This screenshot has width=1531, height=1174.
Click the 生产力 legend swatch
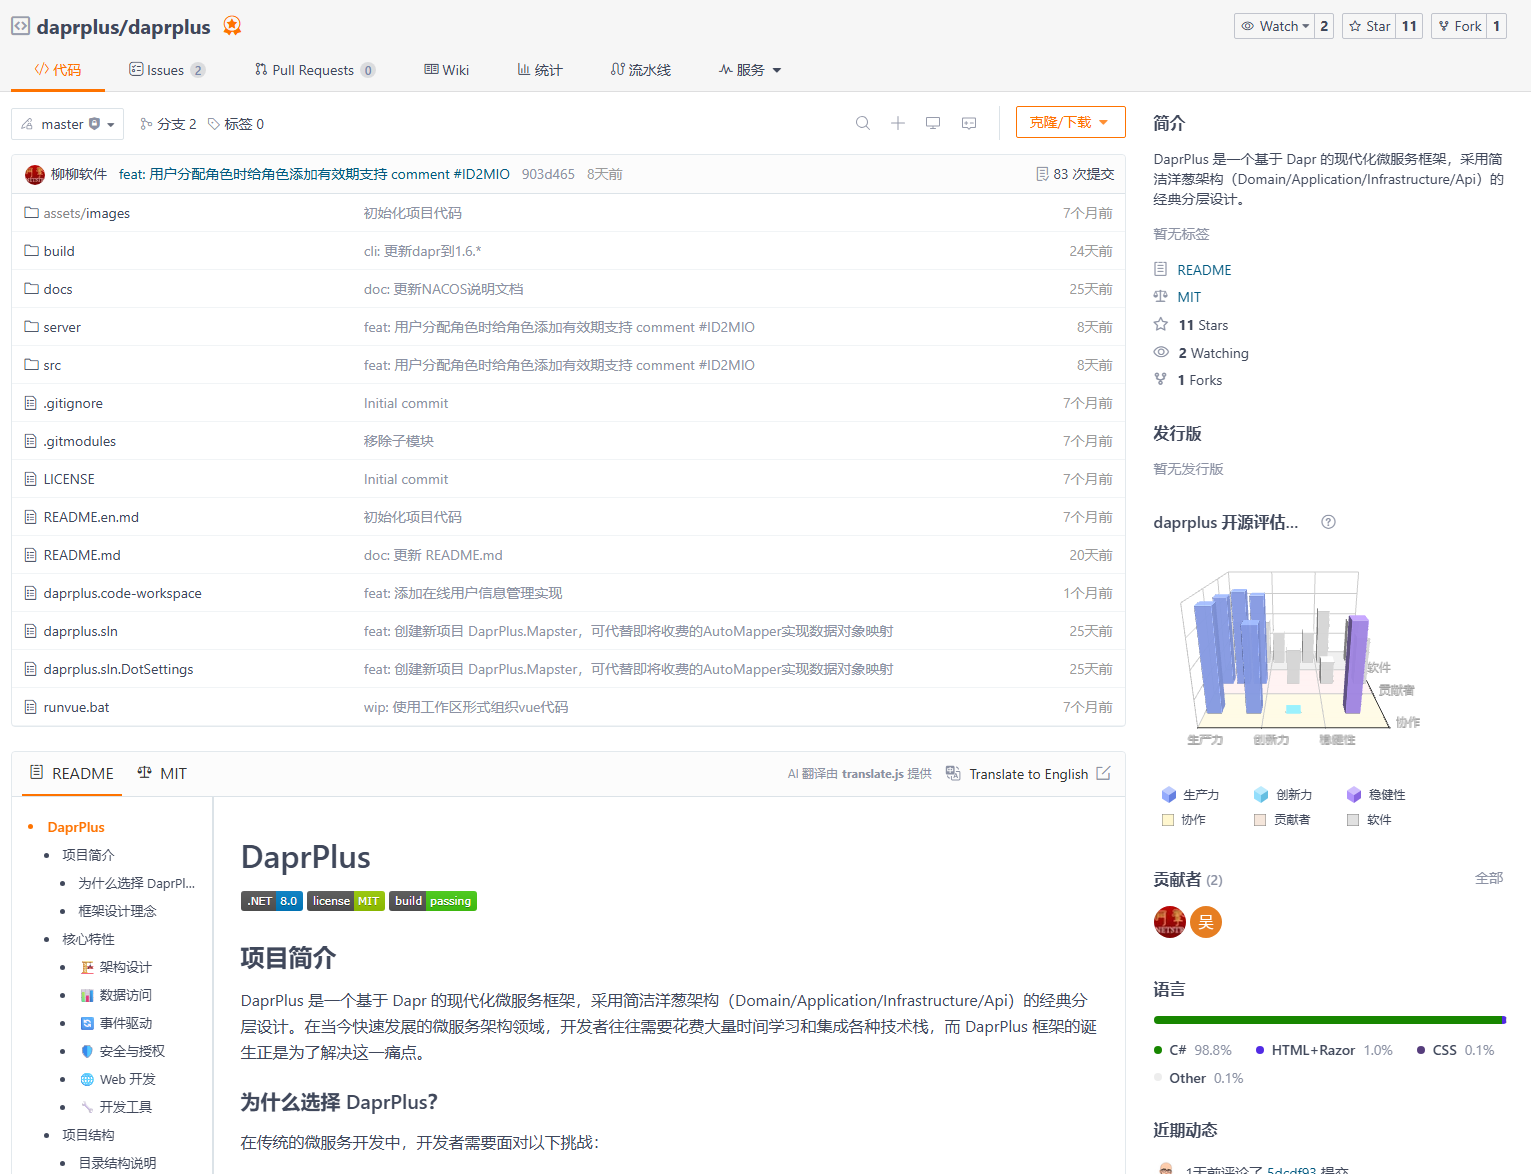[1168, 794]
